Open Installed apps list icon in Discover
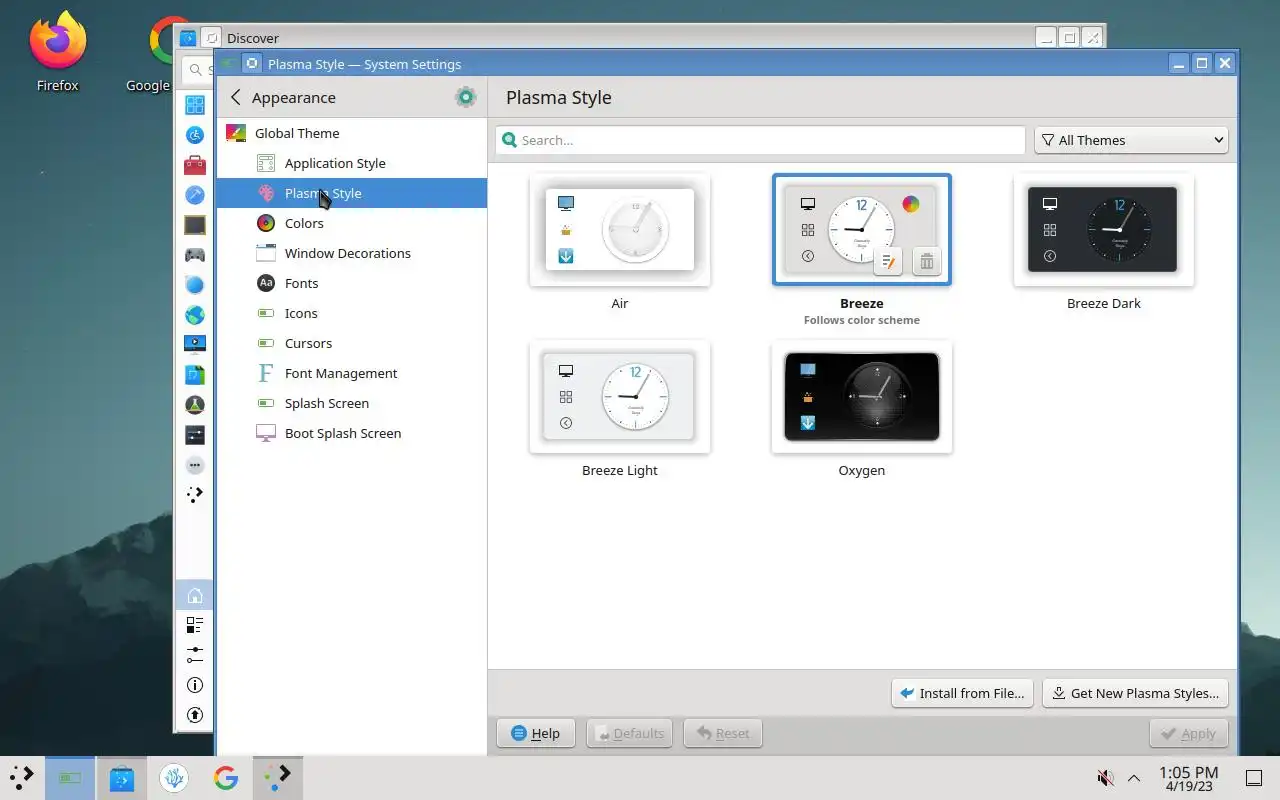This screenshot has height=800, width=1280. [195, 625]
